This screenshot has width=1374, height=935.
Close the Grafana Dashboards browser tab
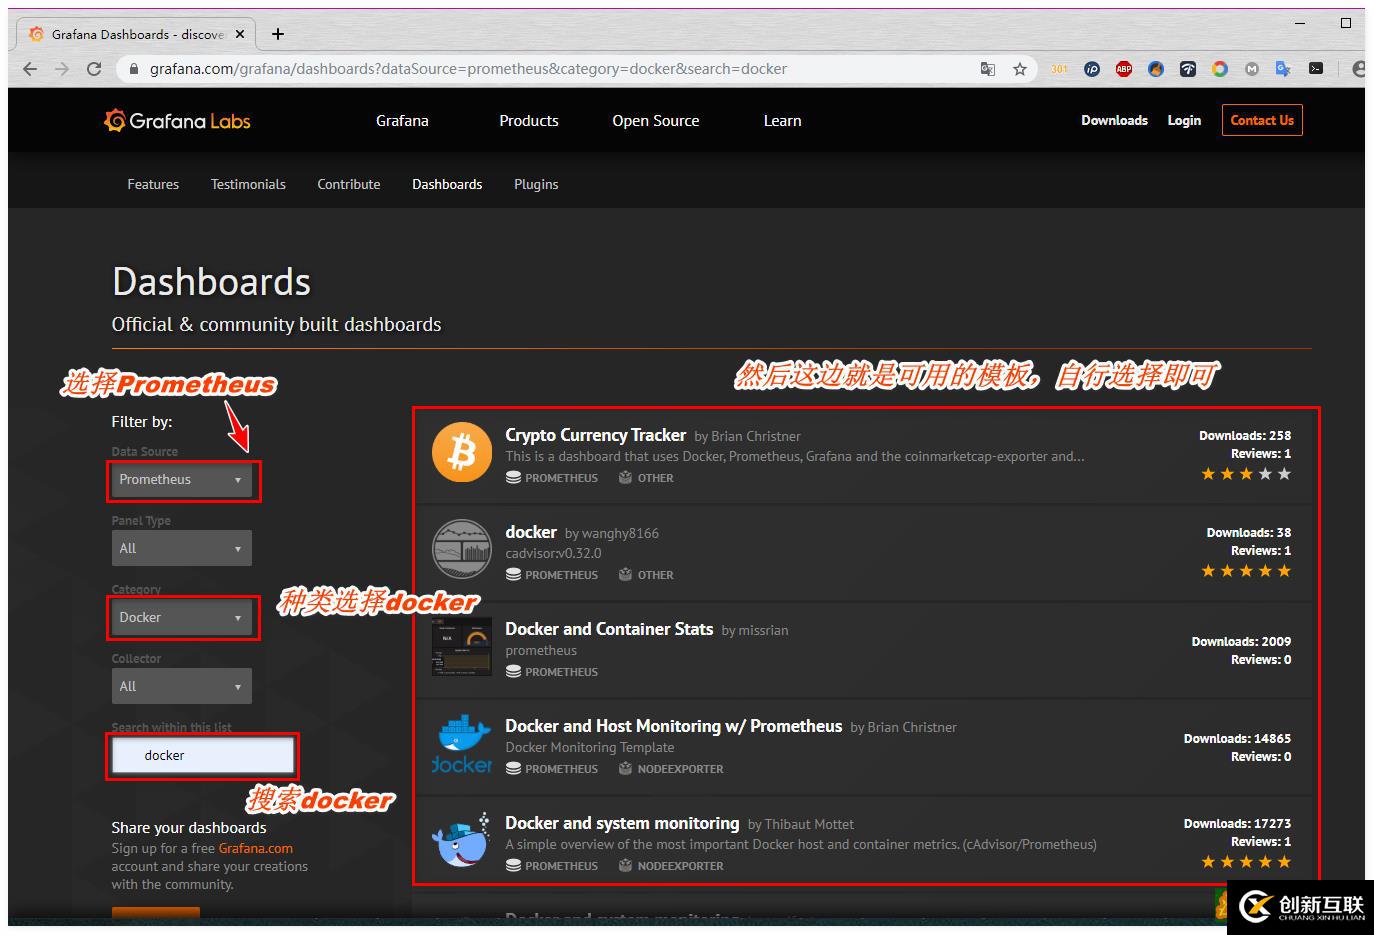(240, 34)
